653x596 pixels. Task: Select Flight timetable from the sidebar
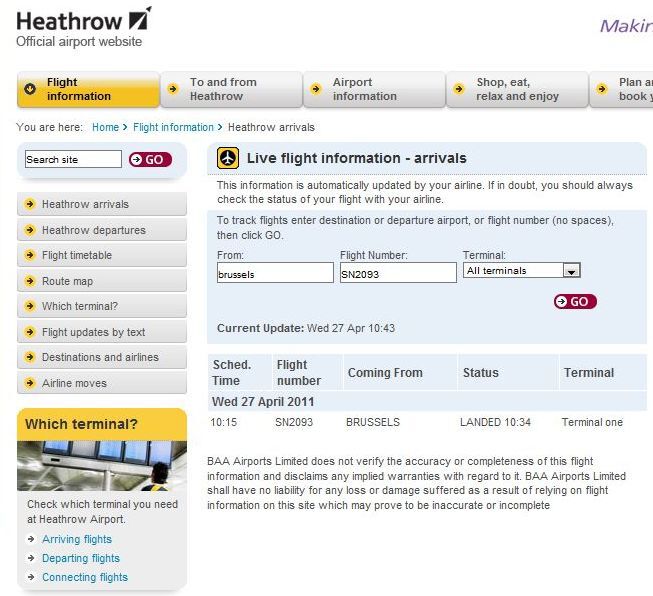[77, 255]
